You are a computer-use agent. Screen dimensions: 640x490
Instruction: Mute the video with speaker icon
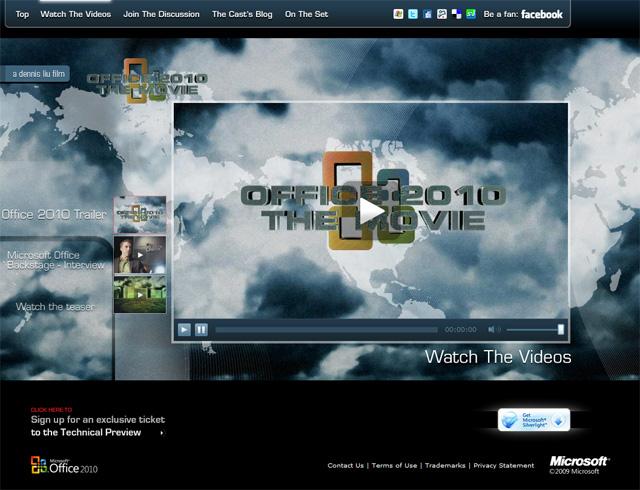tap(492, 329)
